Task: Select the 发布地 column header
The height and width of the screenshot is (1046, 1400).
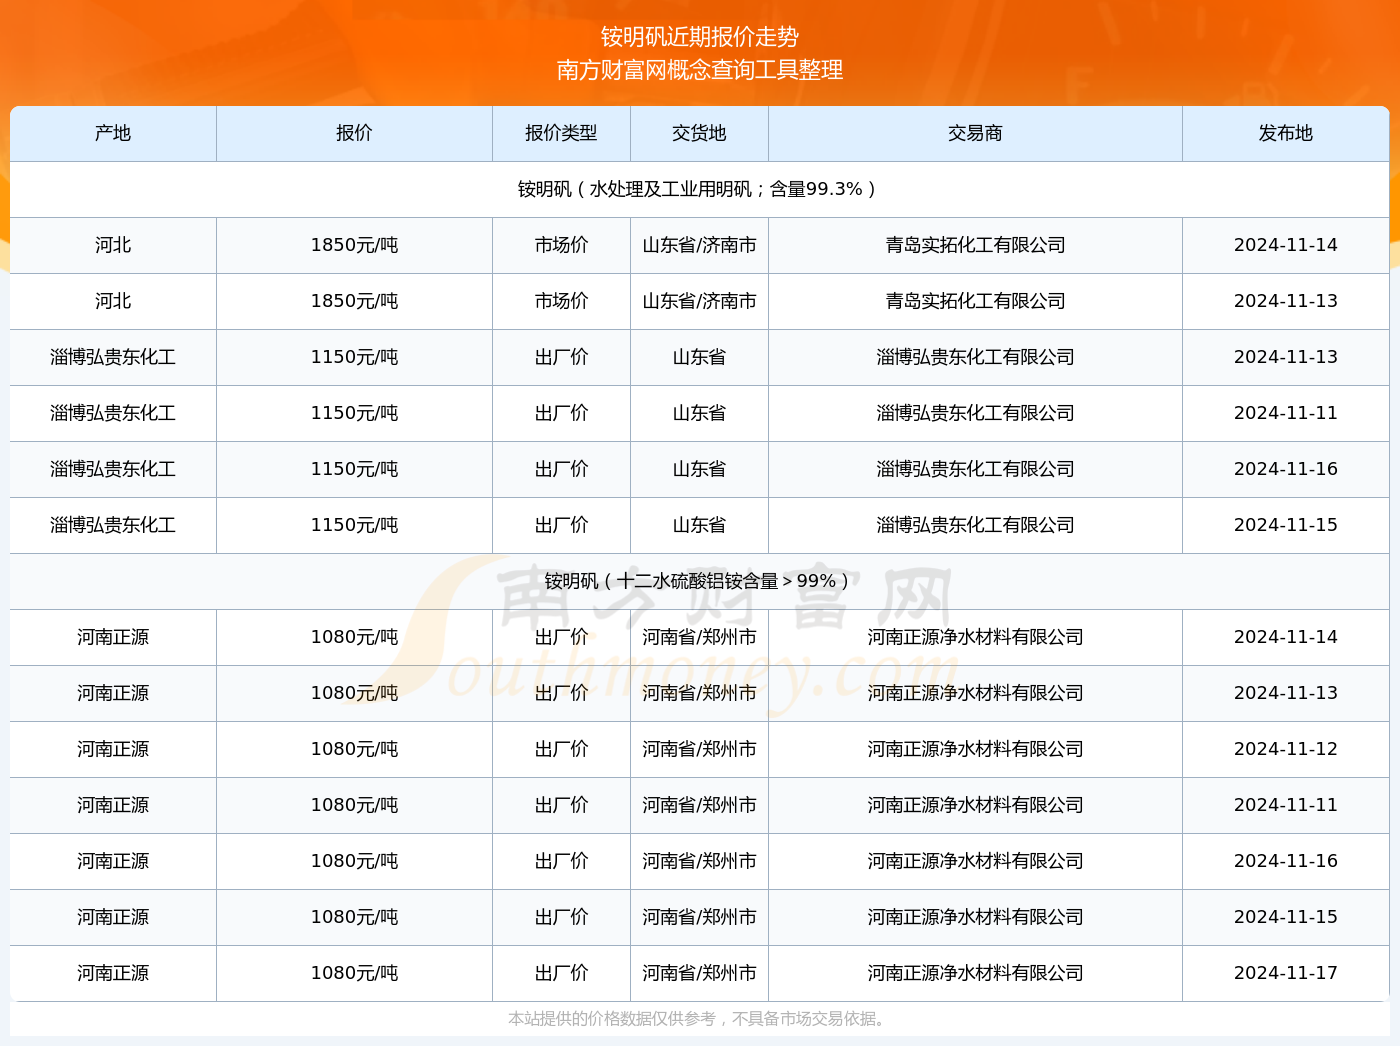Action: 1286,133
